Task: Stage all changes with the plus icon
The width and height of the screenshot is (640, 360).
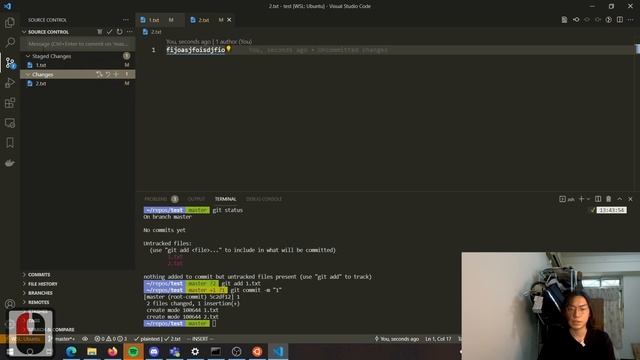Action: pos(116,74)
